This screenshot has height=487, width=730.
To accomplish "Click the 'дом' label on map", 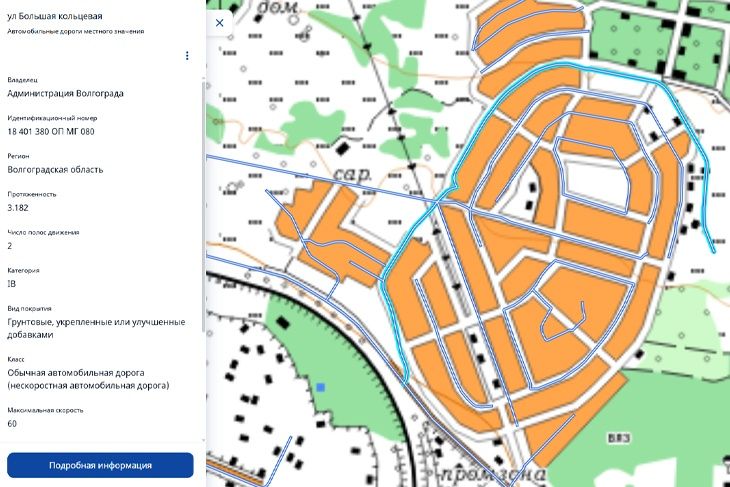I will pyautogui.click(x=276, y=9).
